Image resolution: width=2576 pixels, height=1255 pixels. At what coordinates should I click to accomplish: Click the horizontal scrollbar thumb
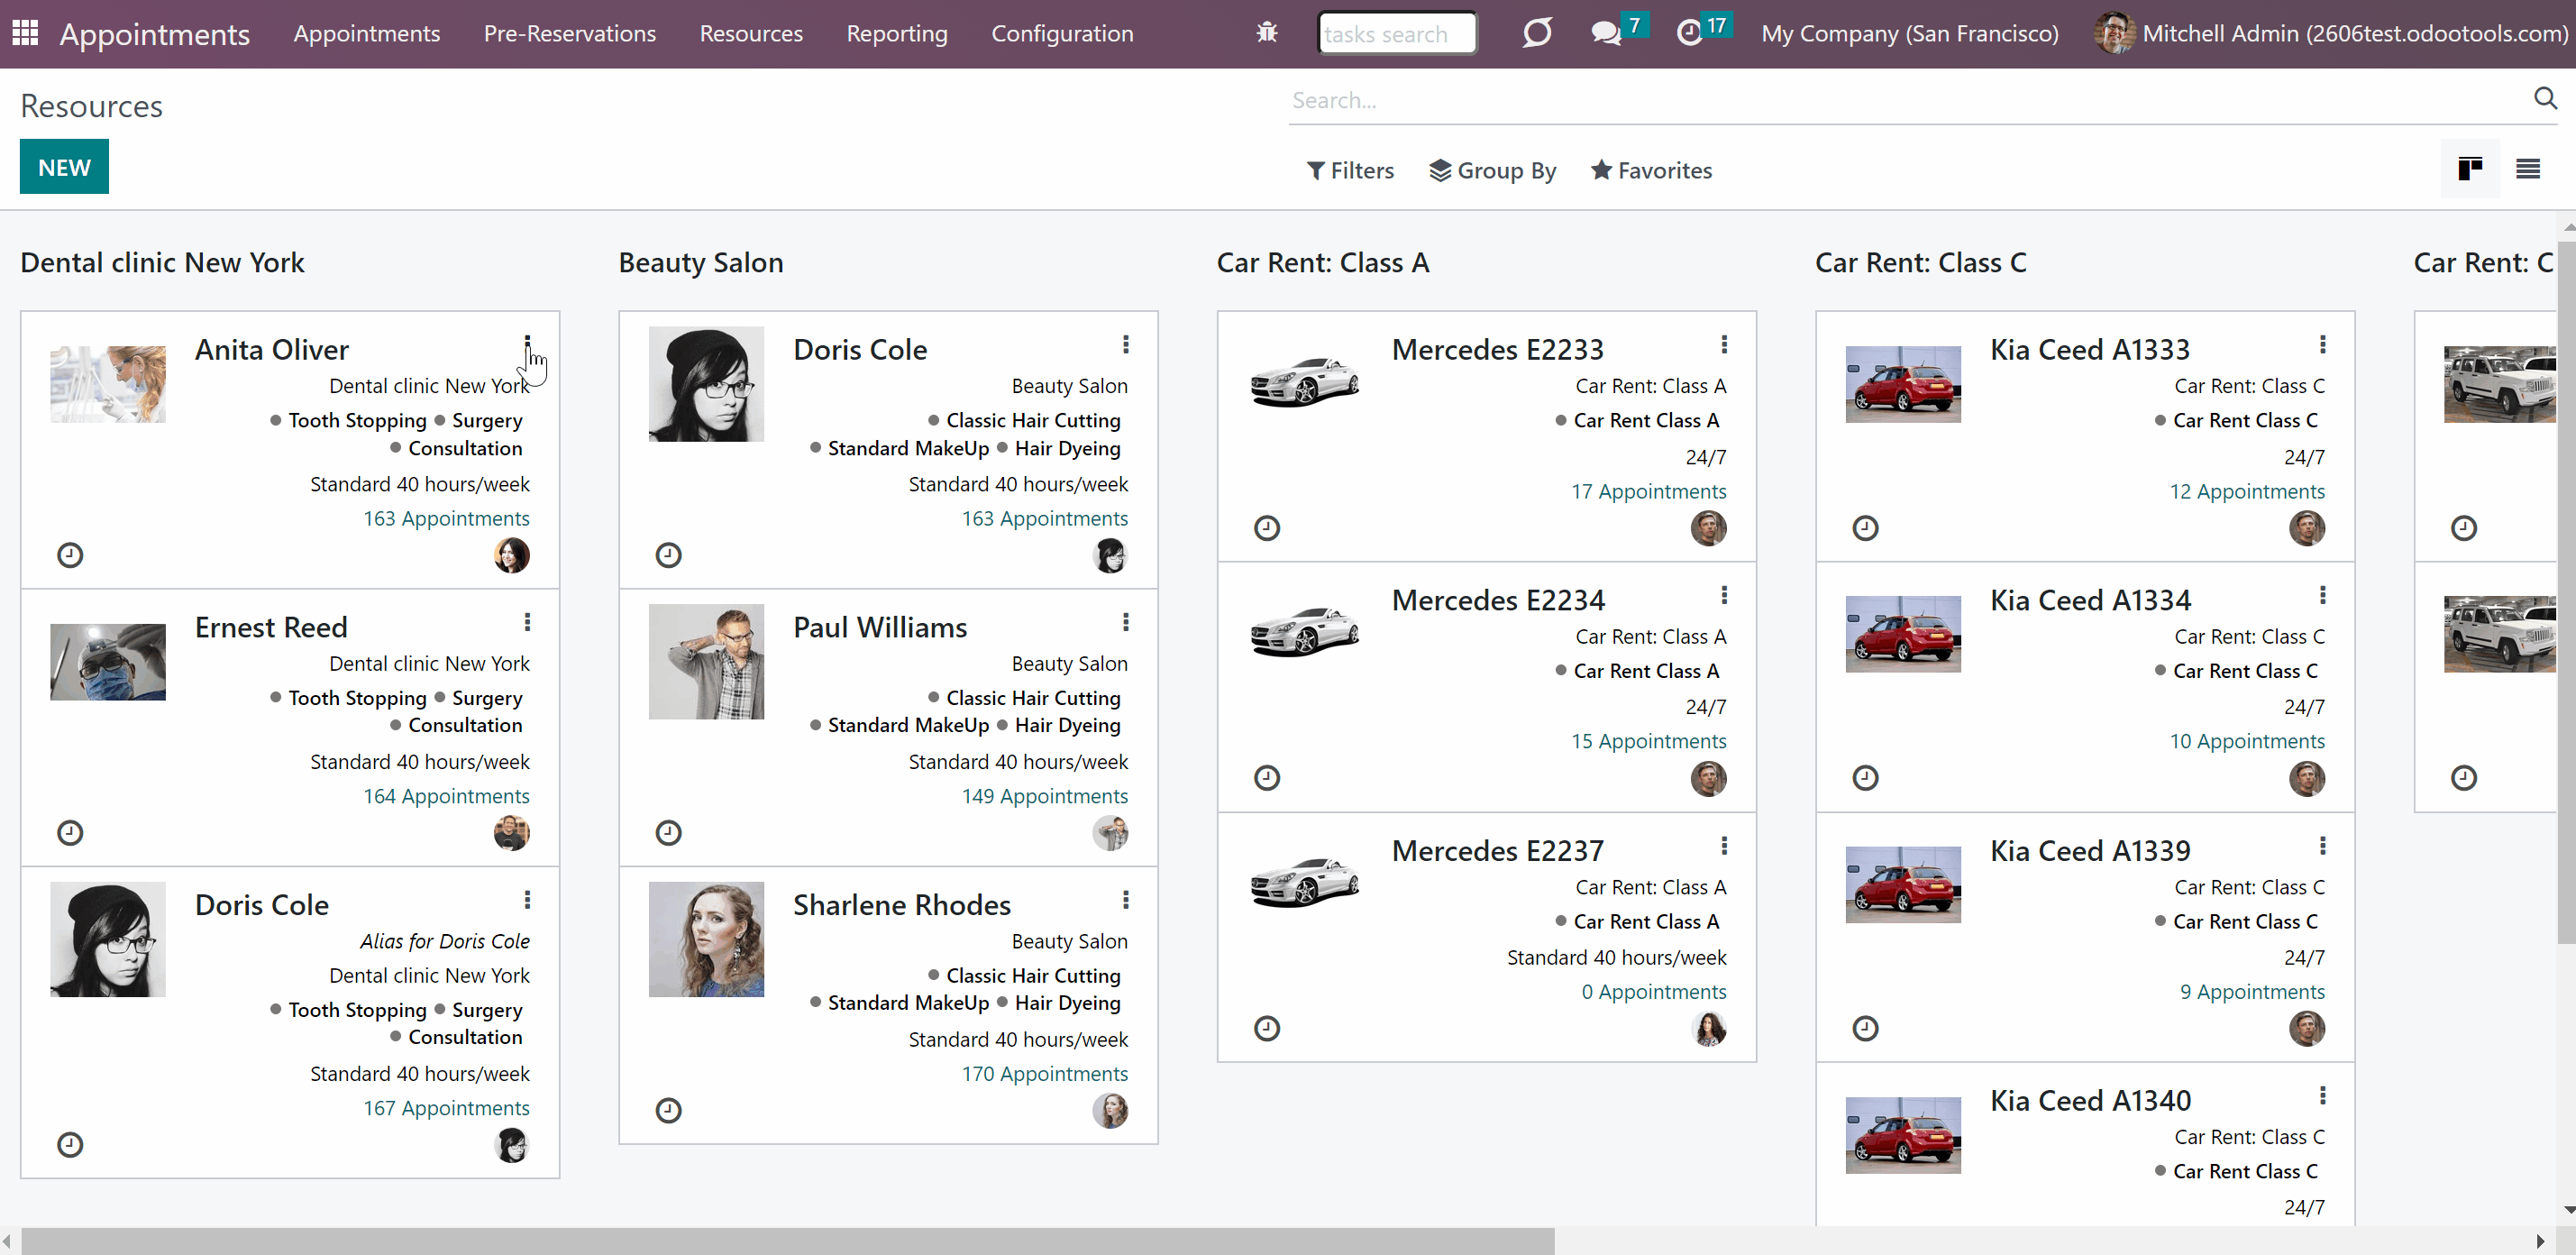[x=787, y=1241]
